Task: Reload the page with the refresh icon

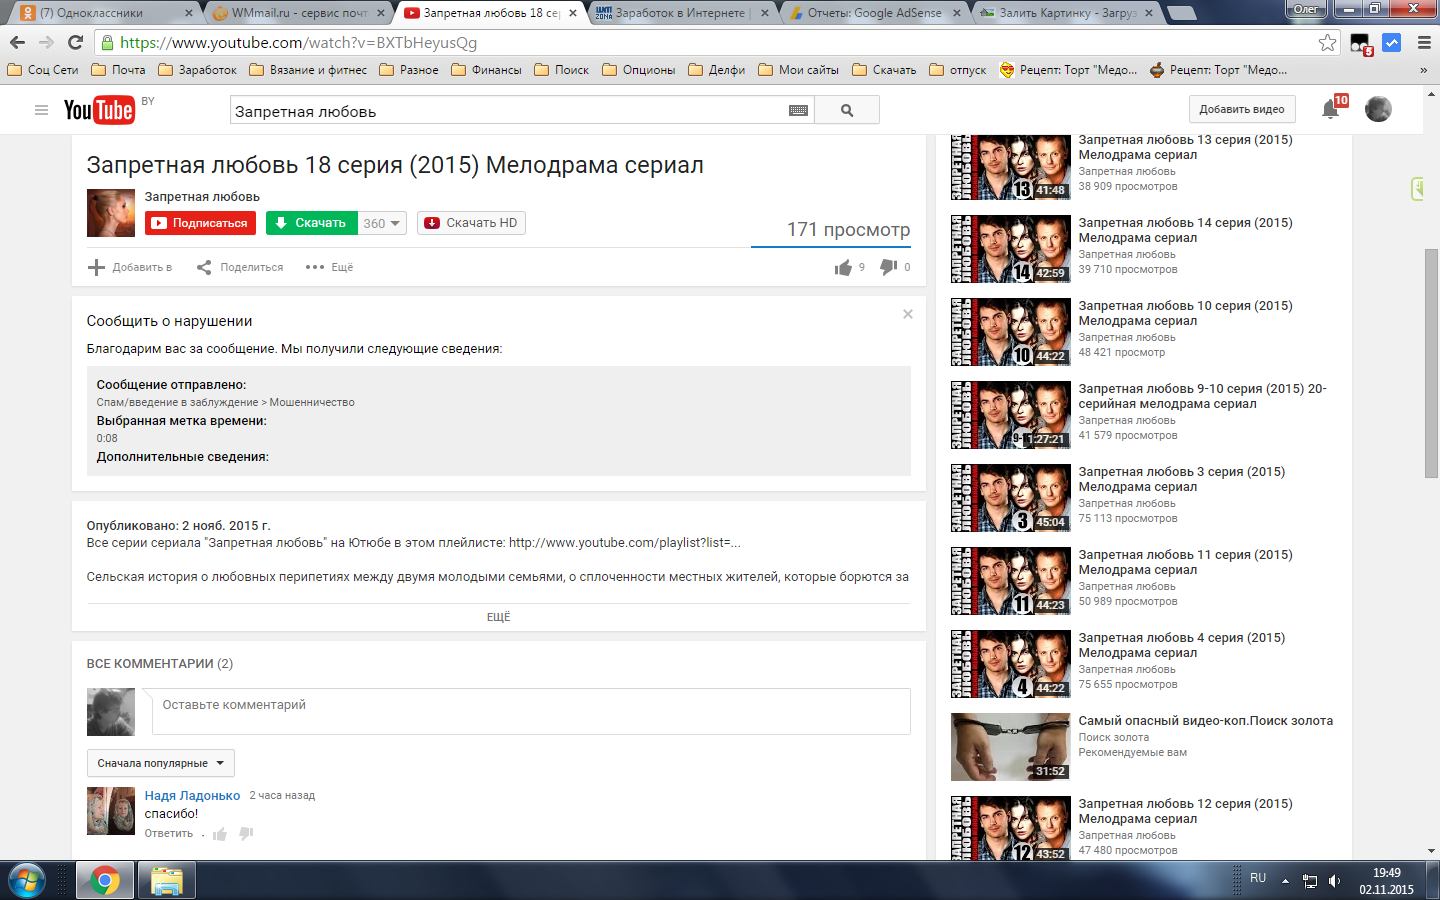Action: pos(75,43)
